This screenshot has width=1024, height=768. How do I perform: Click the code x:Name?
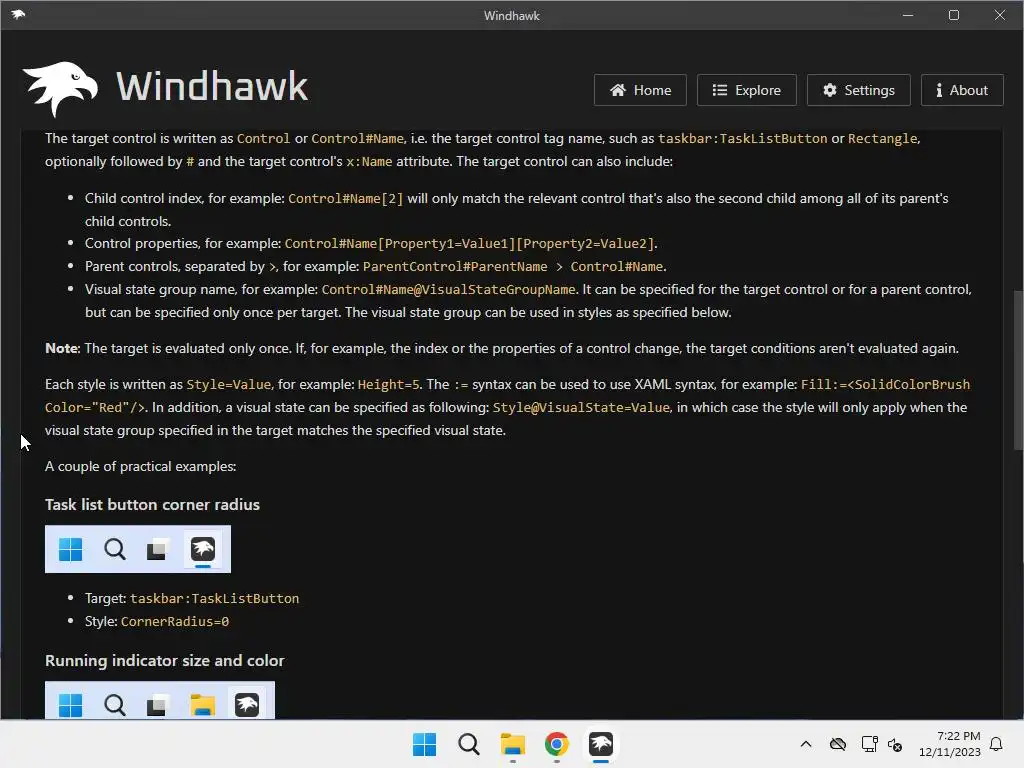(x=369, y=161)
